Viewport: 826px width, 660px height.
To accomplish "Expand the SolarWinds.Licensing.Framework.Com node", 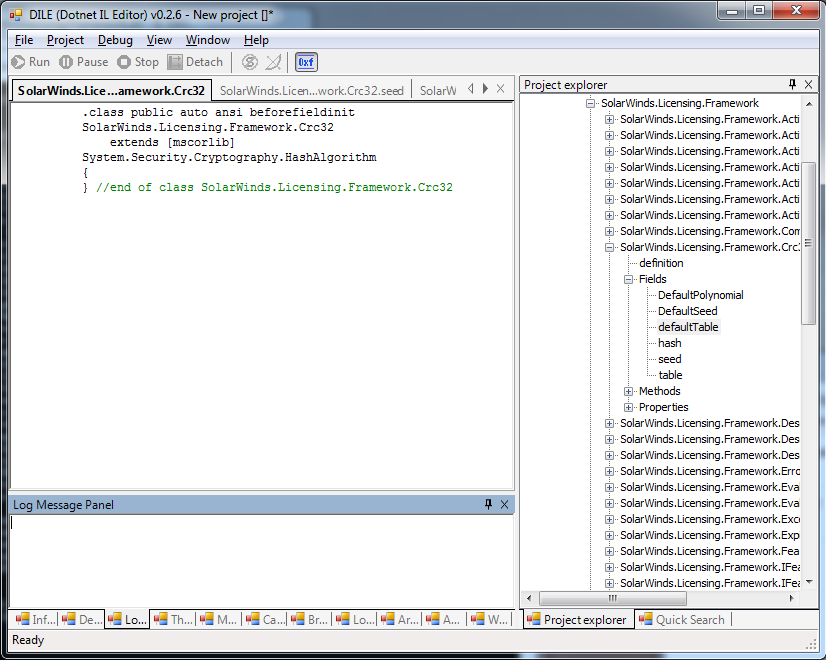I will [609, 231].
